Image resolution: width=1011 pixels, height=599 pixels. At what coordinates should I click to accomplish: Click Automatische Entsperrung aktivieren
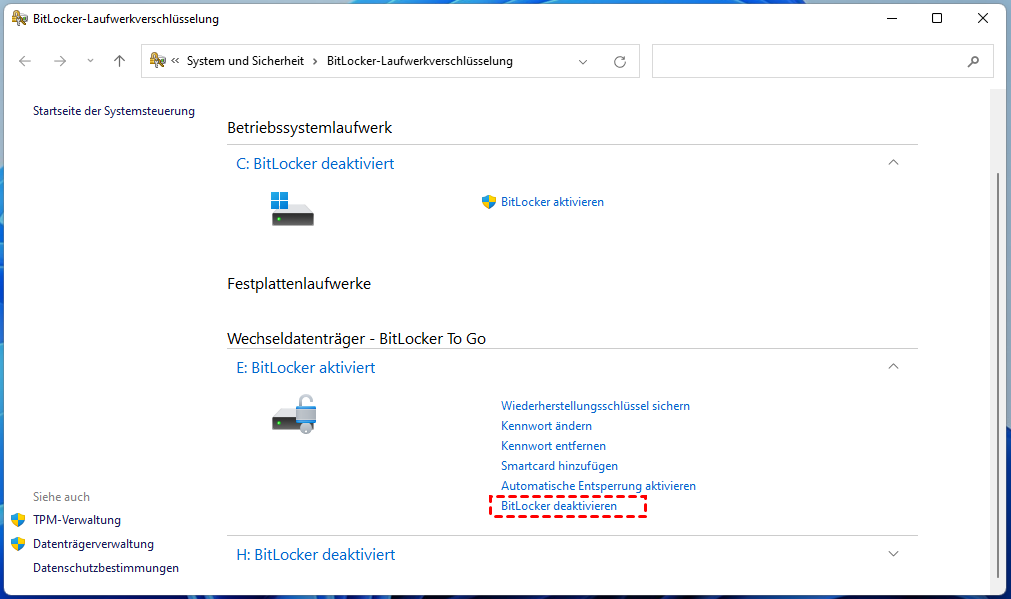(598, 486)
